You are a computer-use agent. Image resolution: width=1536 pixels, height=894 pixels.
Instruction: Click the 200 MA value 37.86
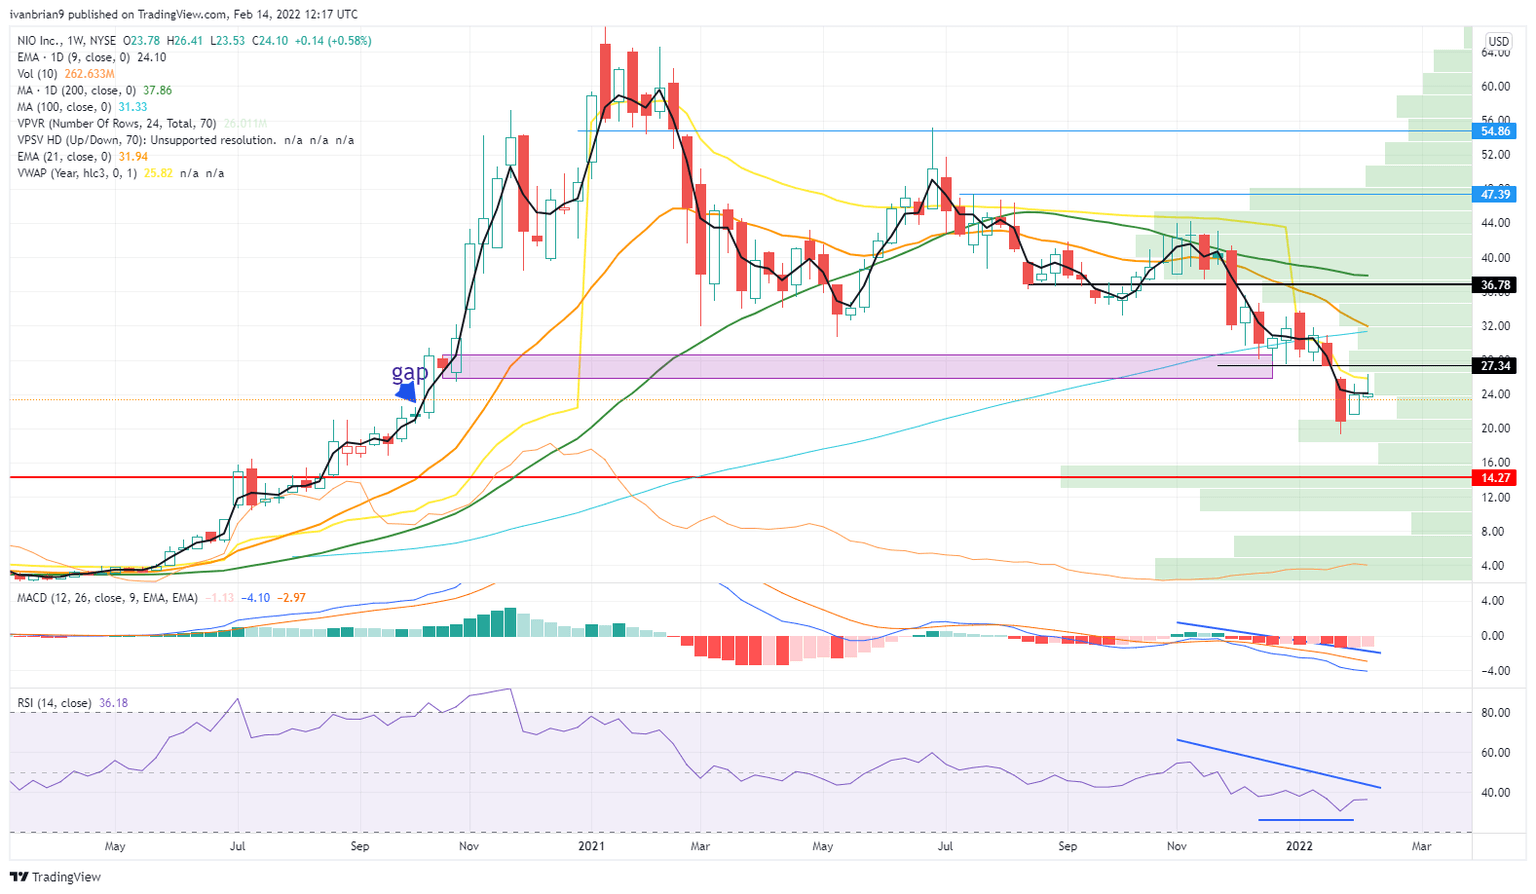158,90
